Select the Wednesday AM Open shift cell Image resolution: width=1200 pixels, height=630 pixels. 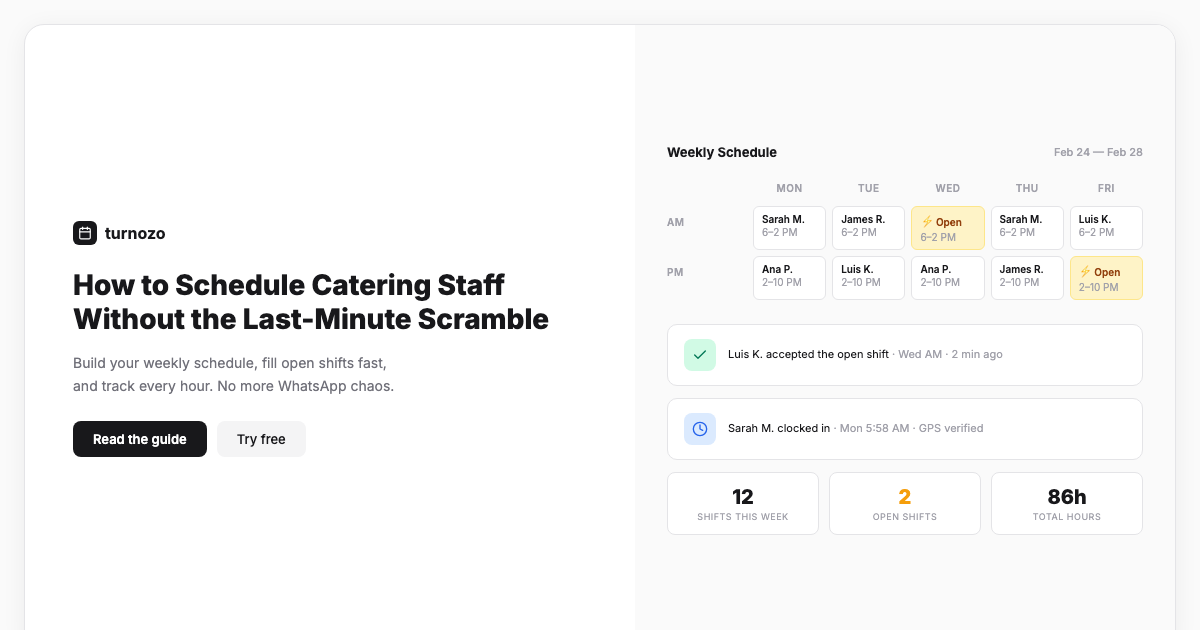pos(947,228)
